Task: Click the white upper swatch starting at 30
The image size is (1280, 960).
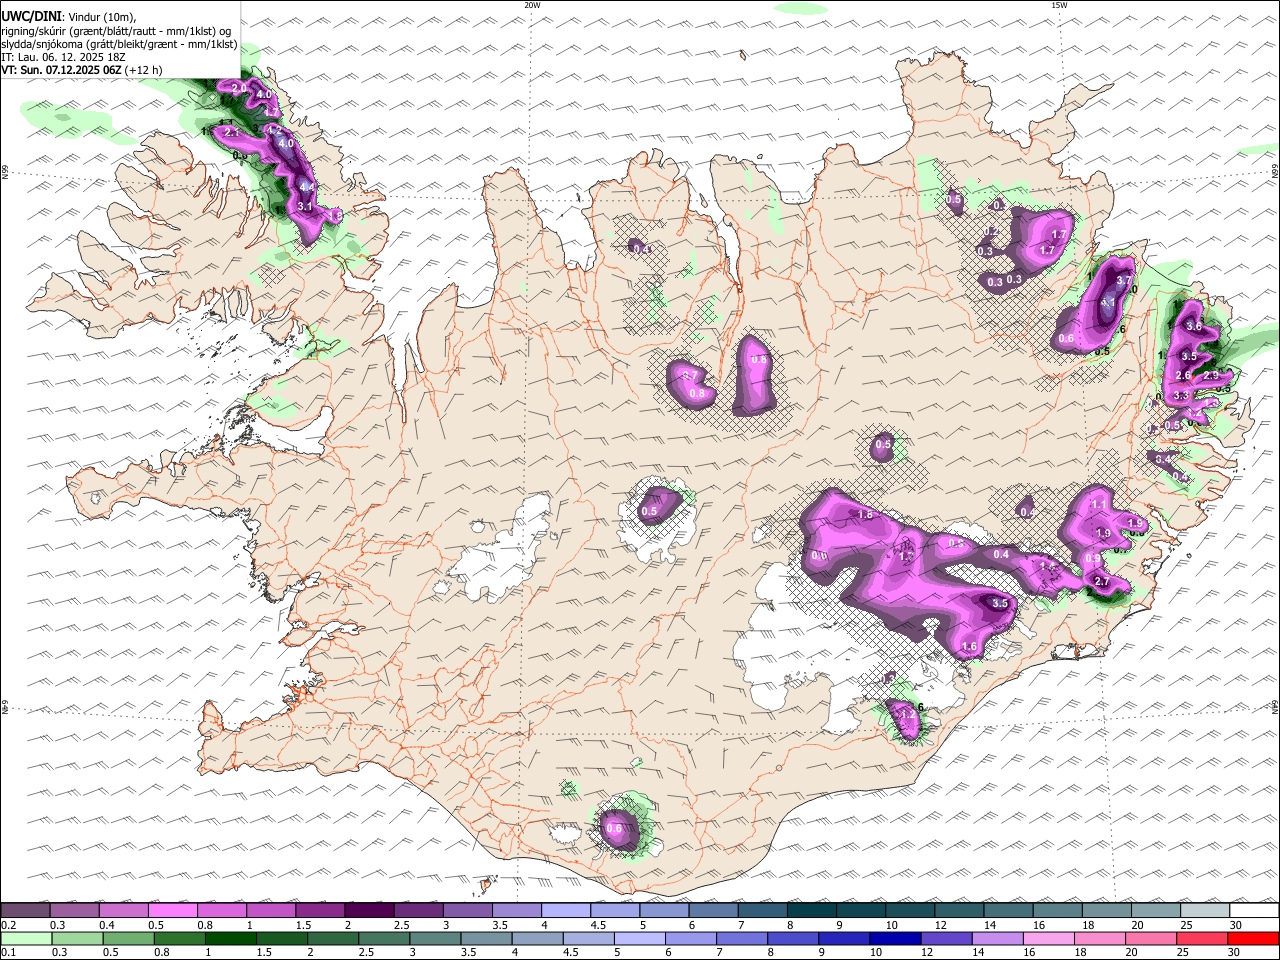Action: [1254, 911]
